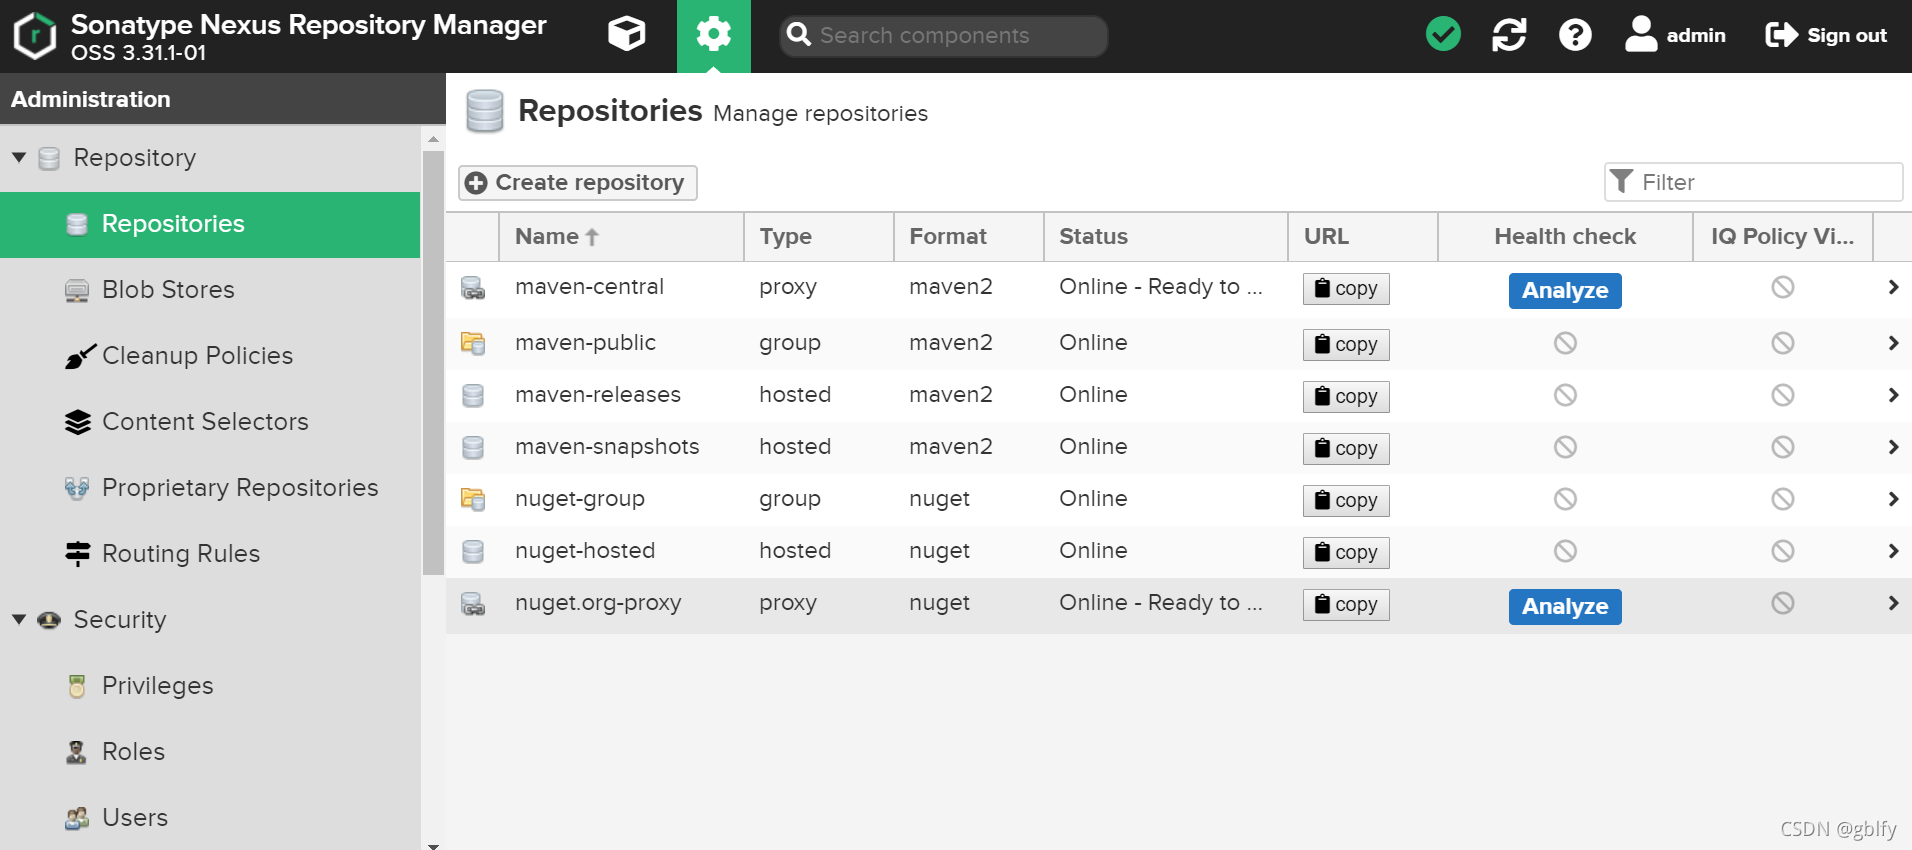
Task: Copy URL of nuget-group
Action: pos(1346,501)
